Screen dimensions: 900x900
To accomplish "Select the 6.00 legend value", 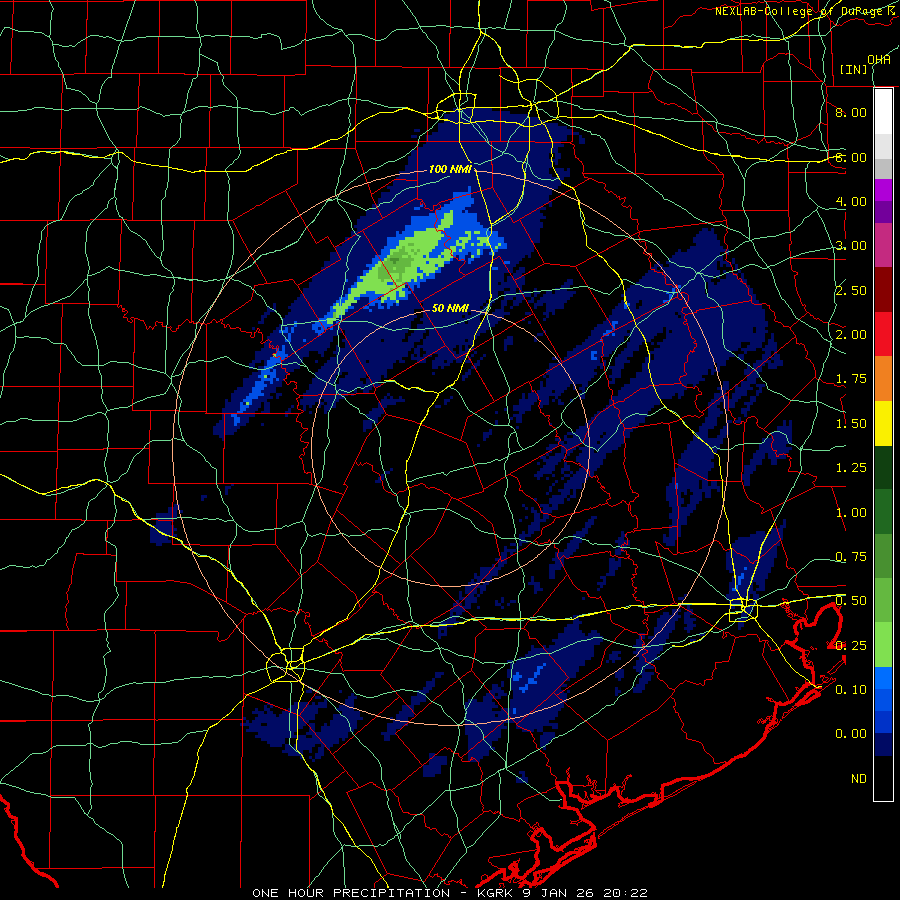I will point(851,157).
